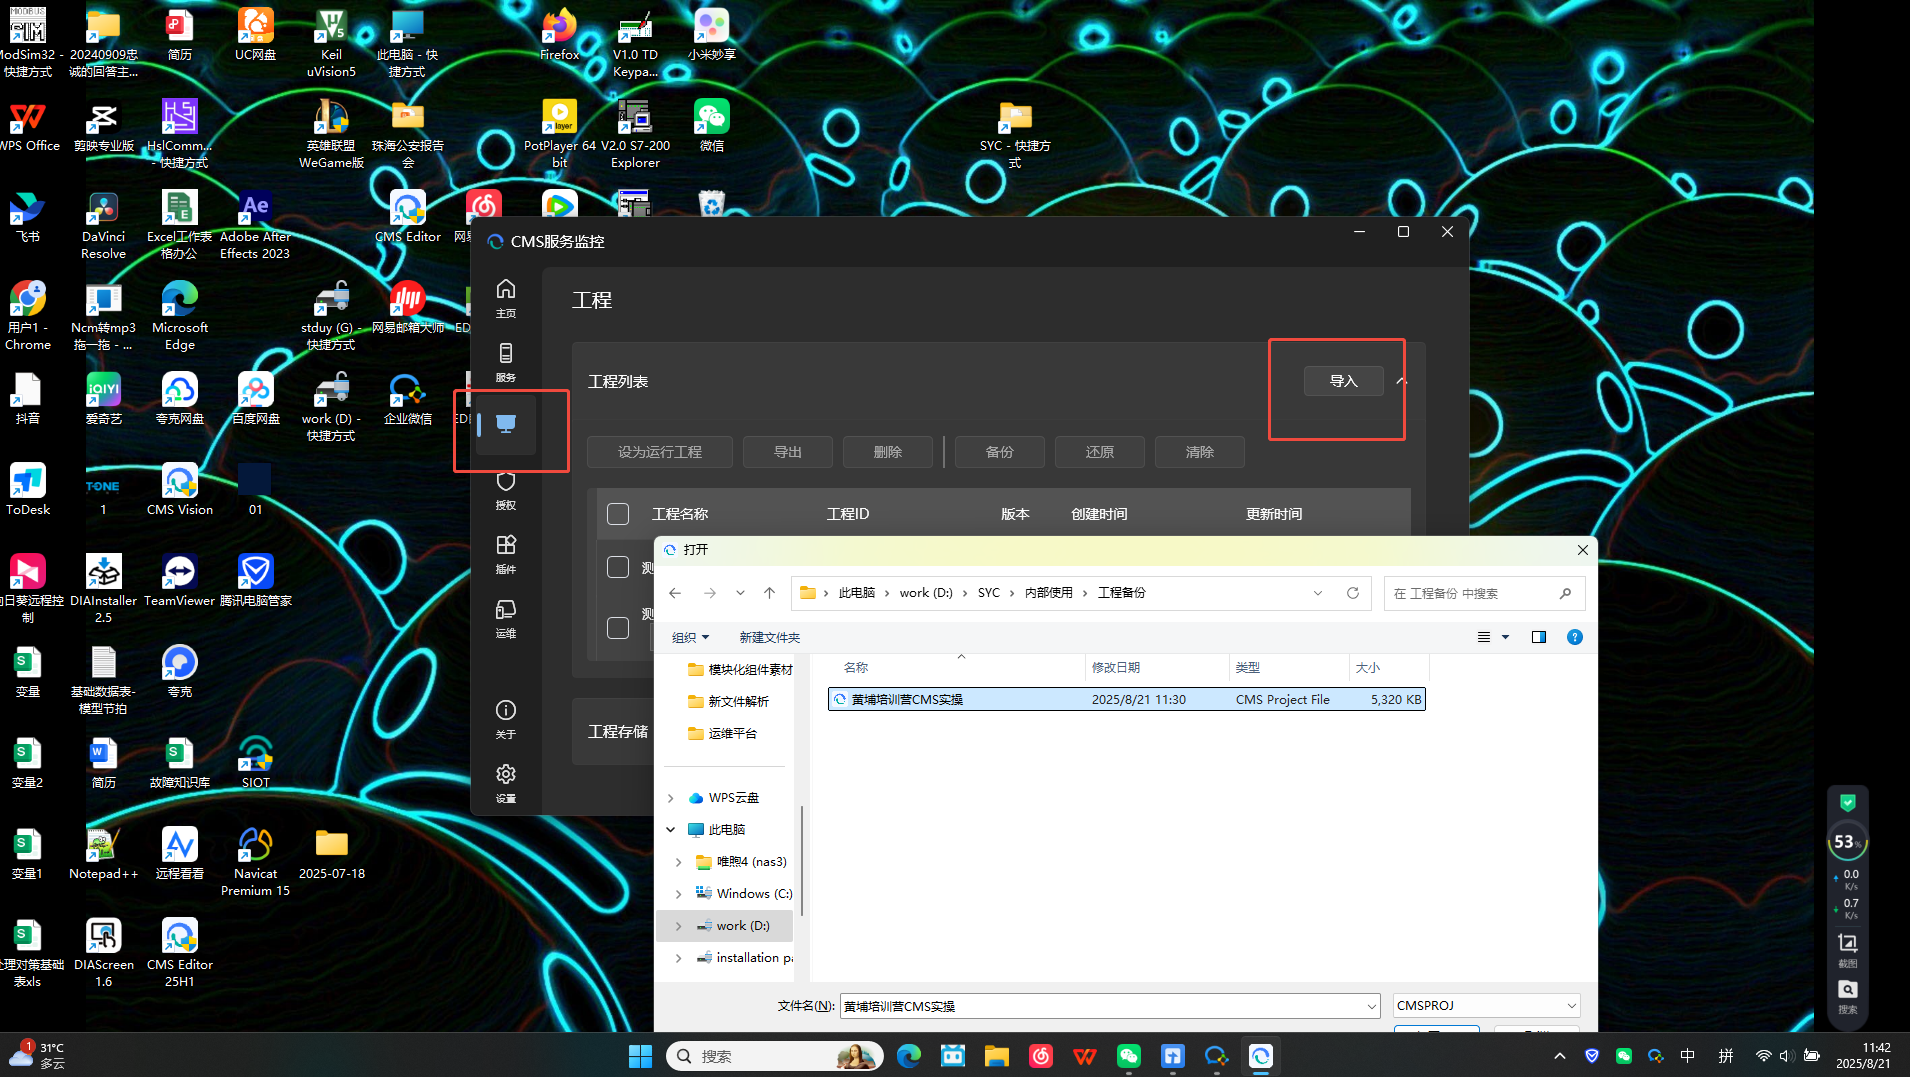The width and height of the screenshot is (1910, 1077).
Task: Open the 设置 settings gear icon
Action: click(506, 782)
